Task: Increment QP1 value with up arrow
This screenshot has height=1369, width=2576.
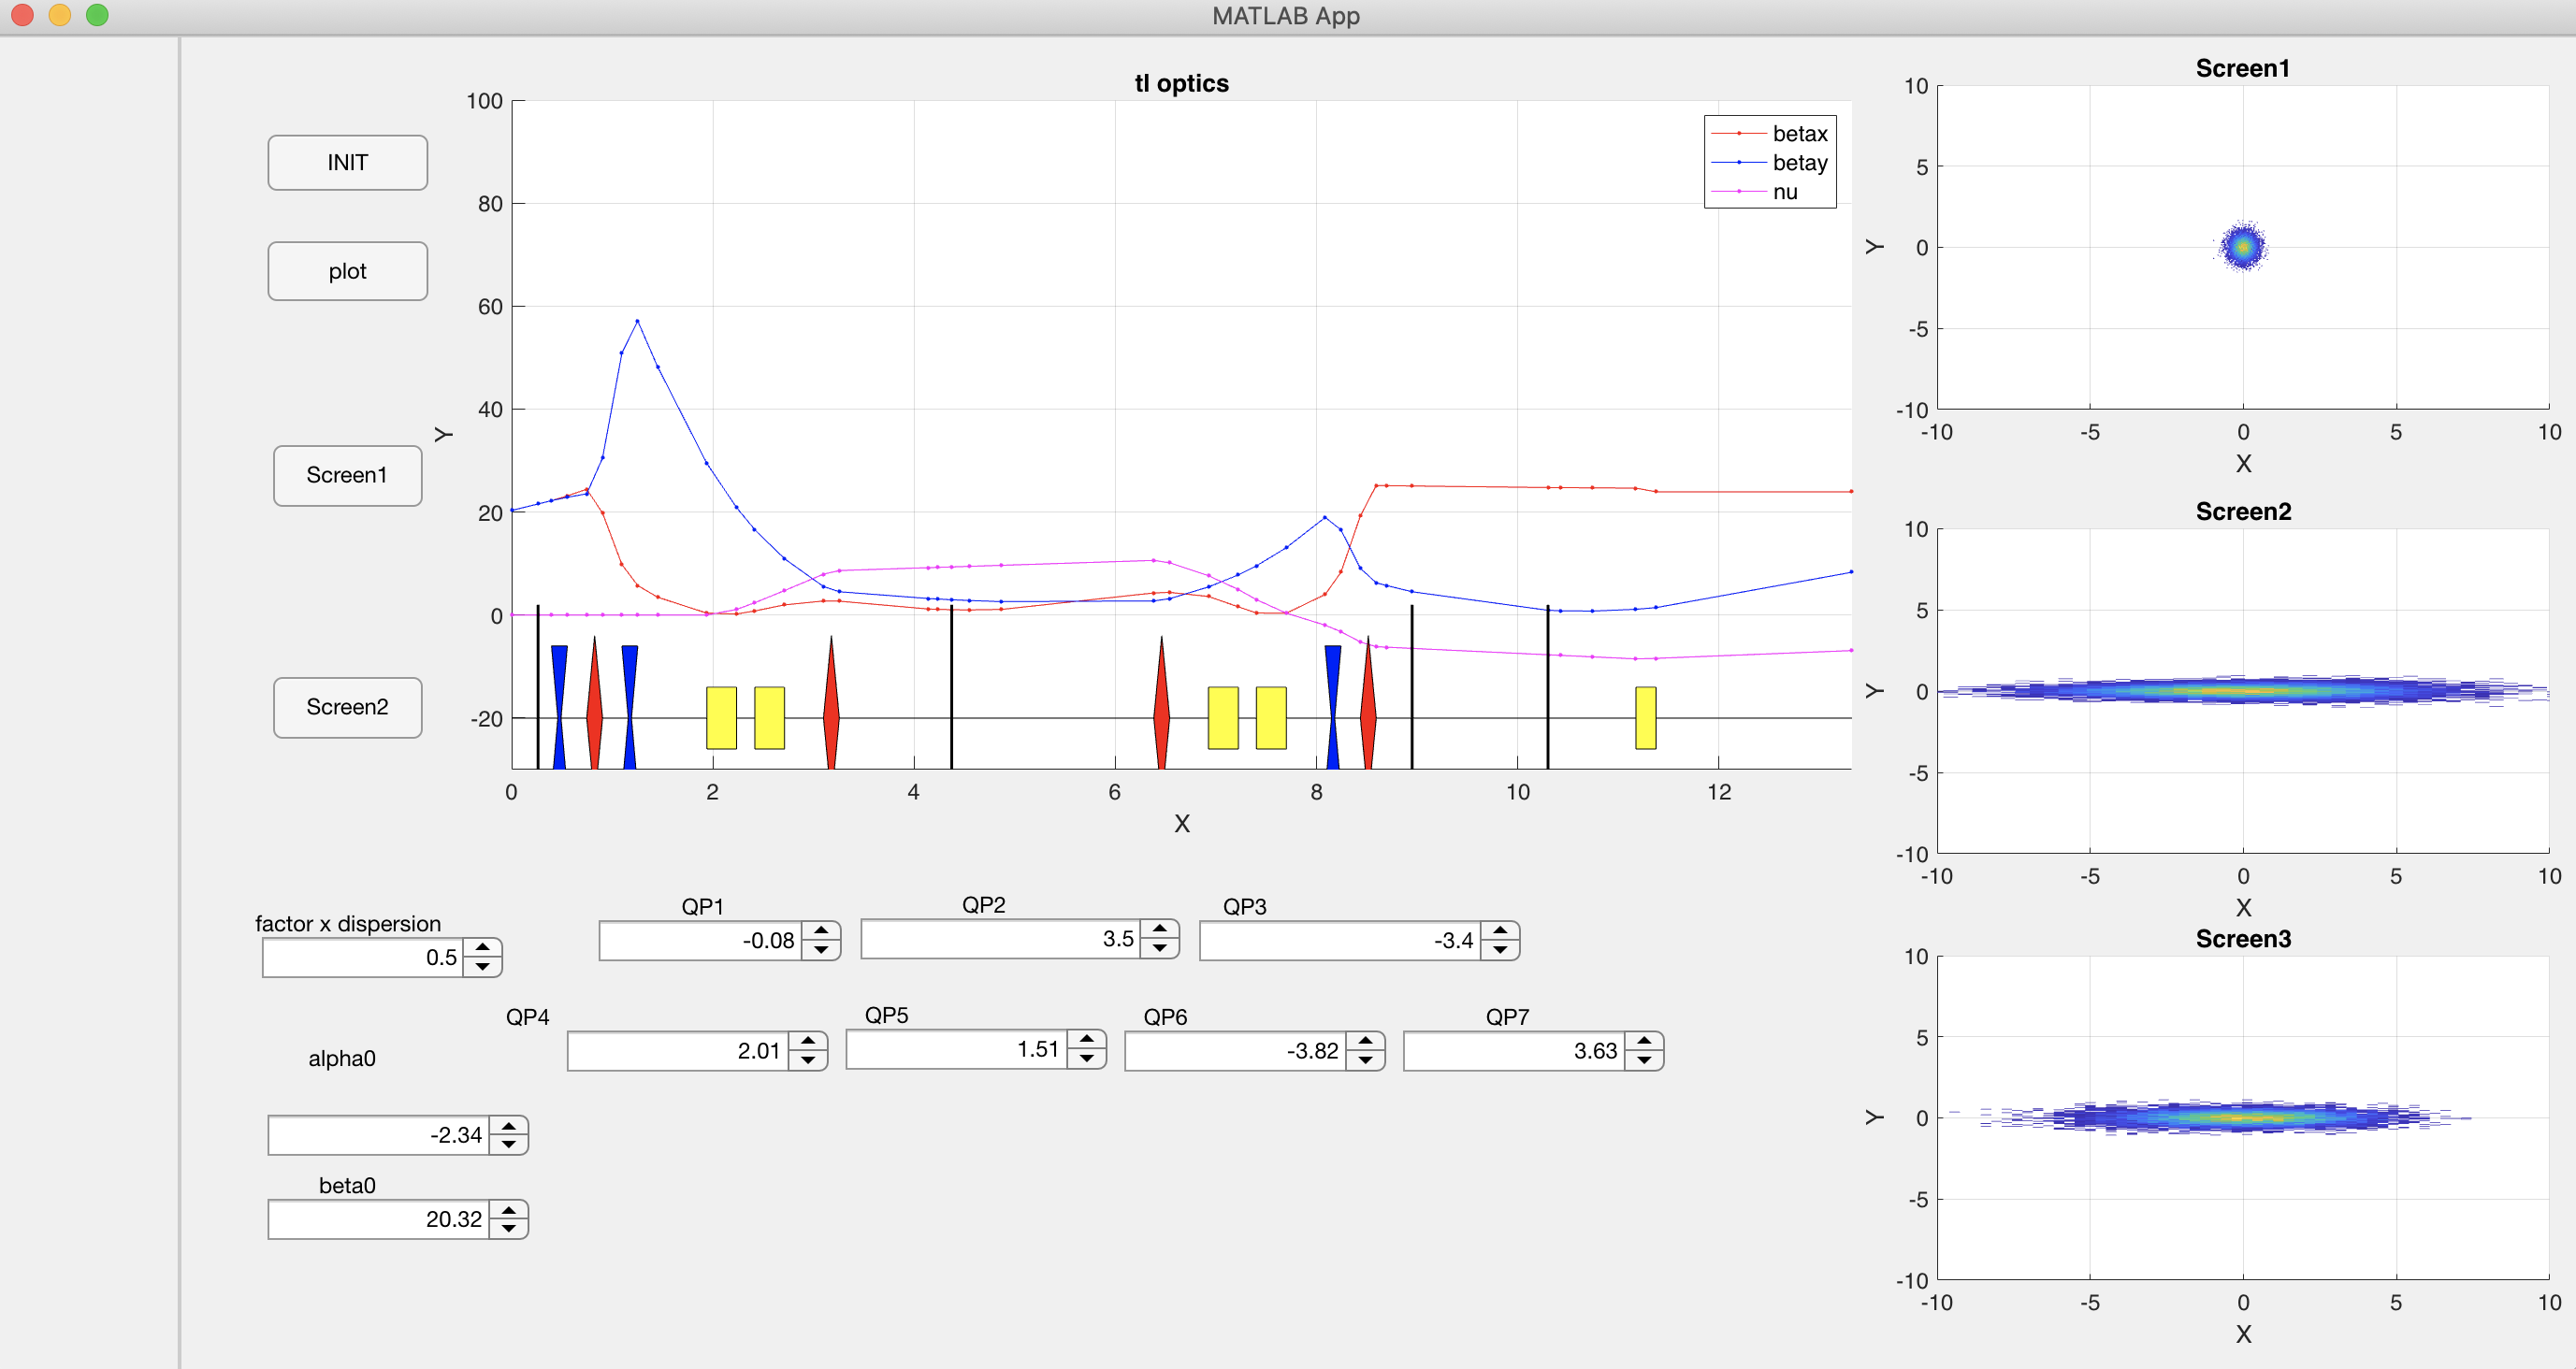Action: pyautogui.click(x=820, y=930)
